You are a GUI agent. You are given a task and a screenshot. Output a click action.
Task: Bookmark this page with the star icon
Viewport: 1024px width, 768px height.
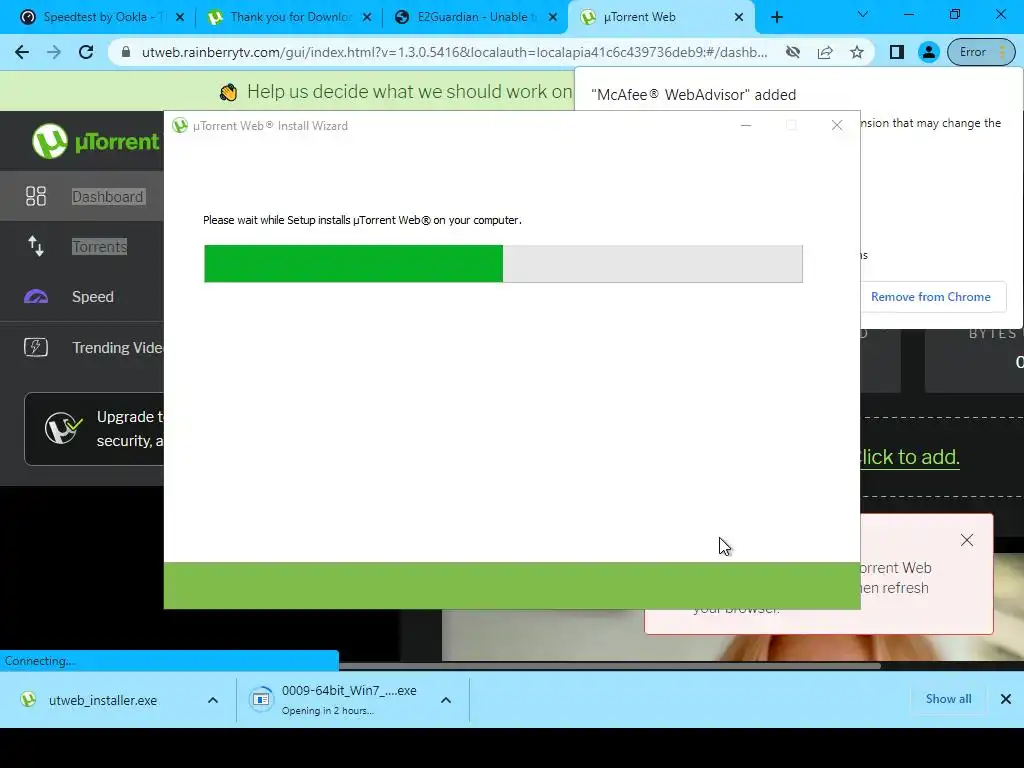click(857, 52)
